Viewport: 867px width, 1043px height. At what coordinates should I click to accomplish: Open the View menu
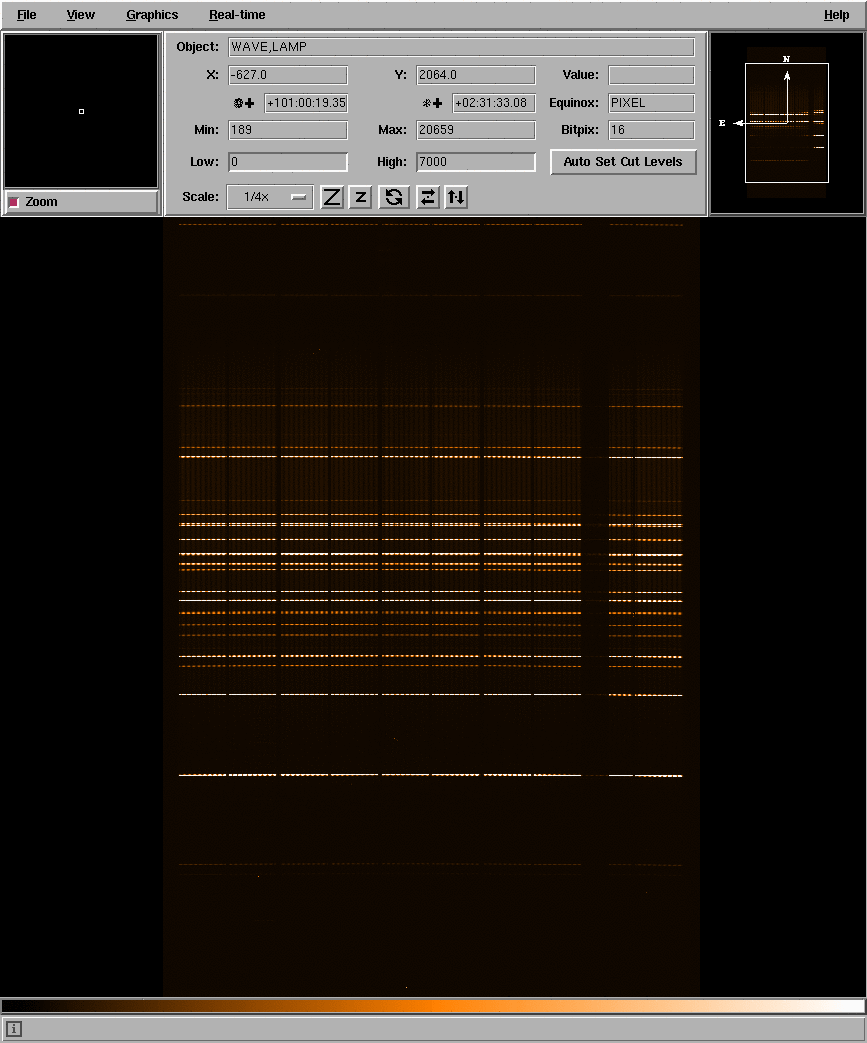[x=81, y=15]
